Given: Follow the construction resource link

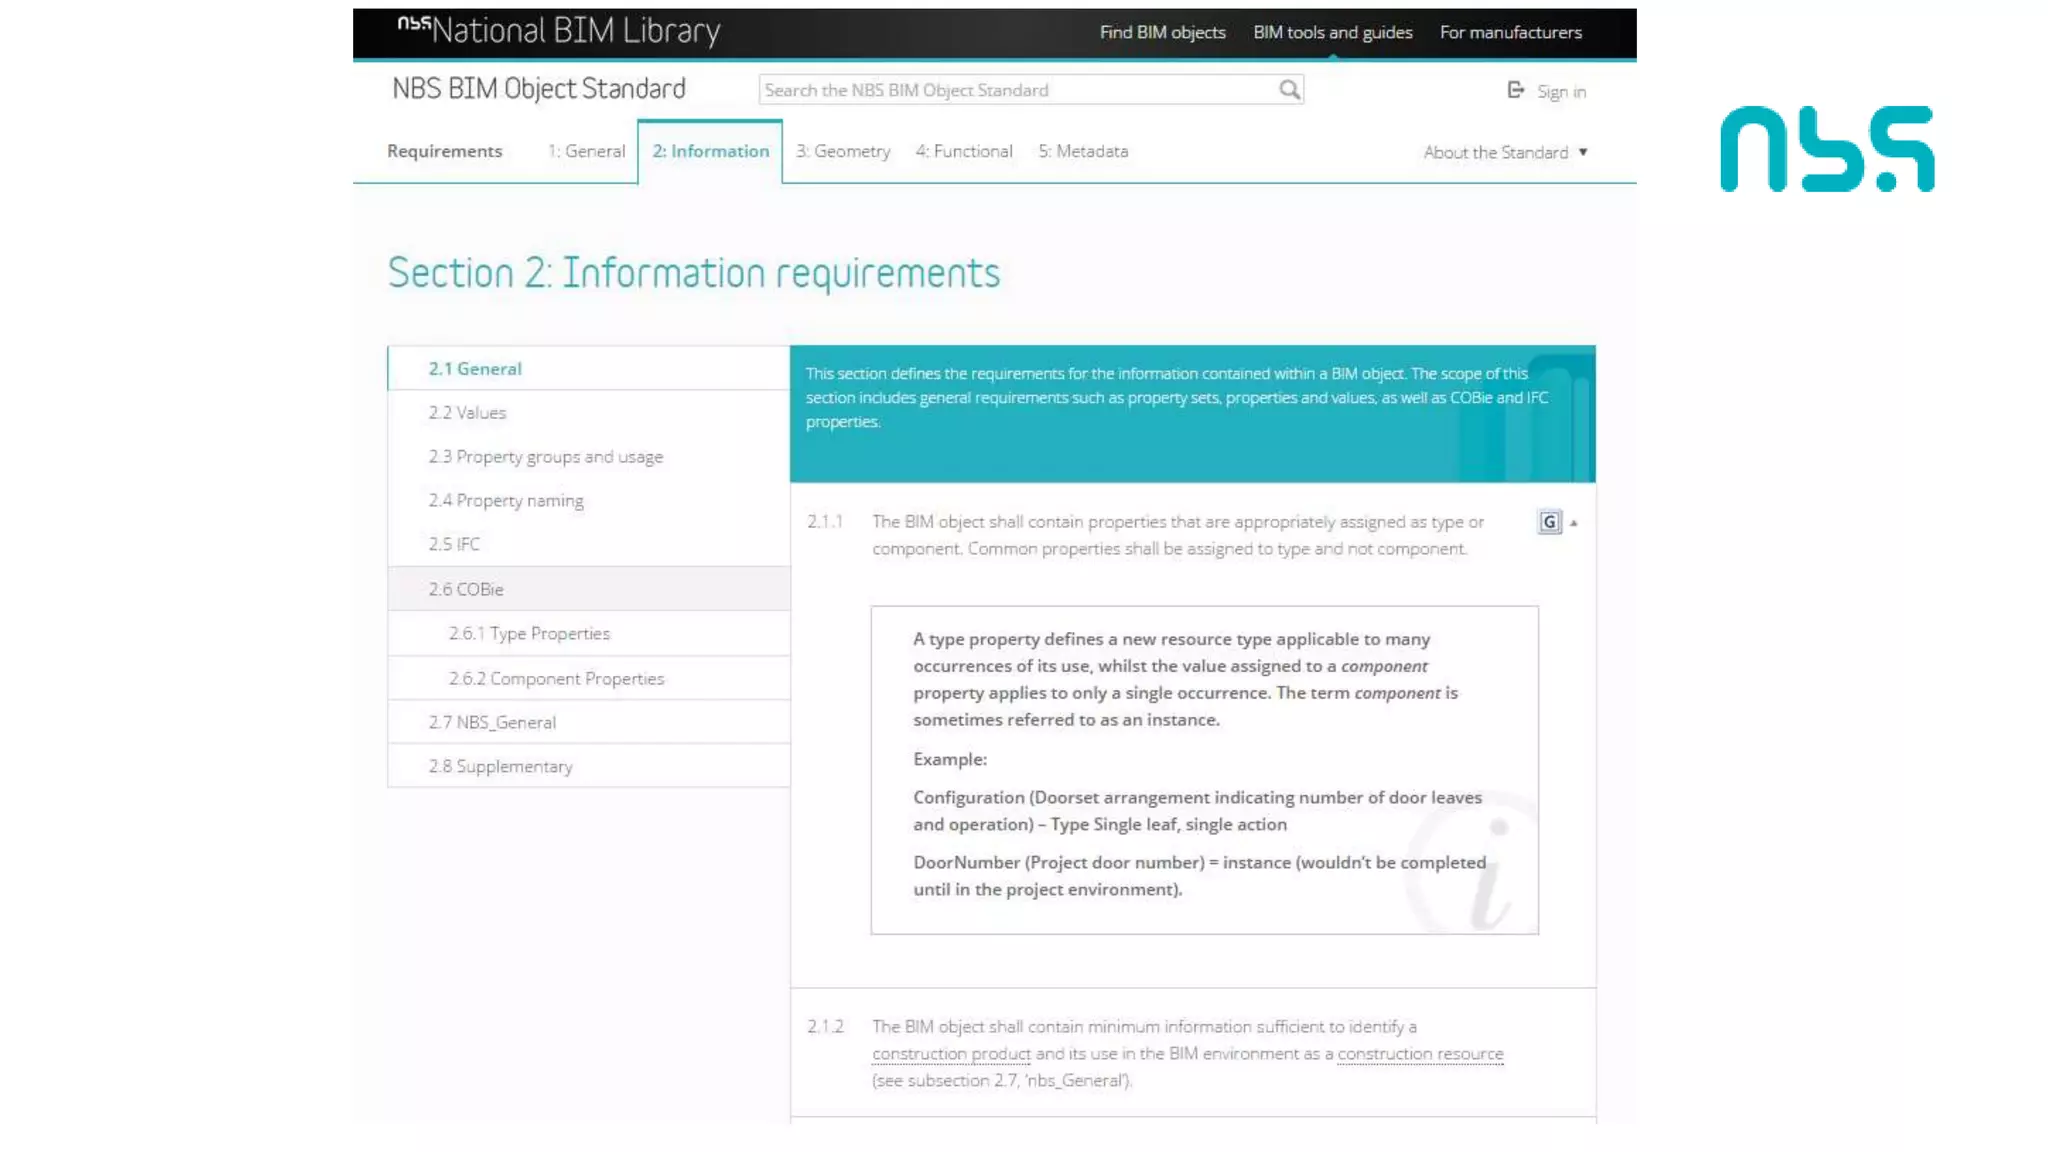Looking at the screenshot, I should (x=1420, y=1054).
